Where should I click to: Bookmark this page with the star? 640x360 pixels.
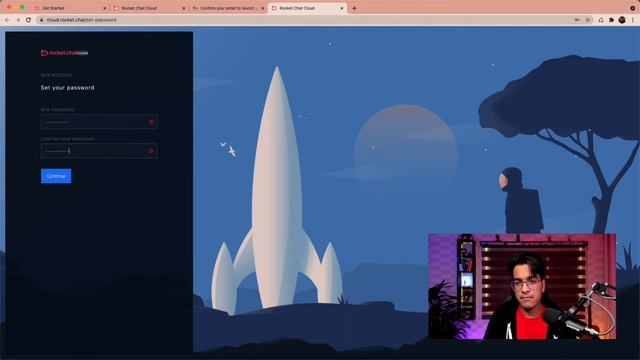point(588,20)
